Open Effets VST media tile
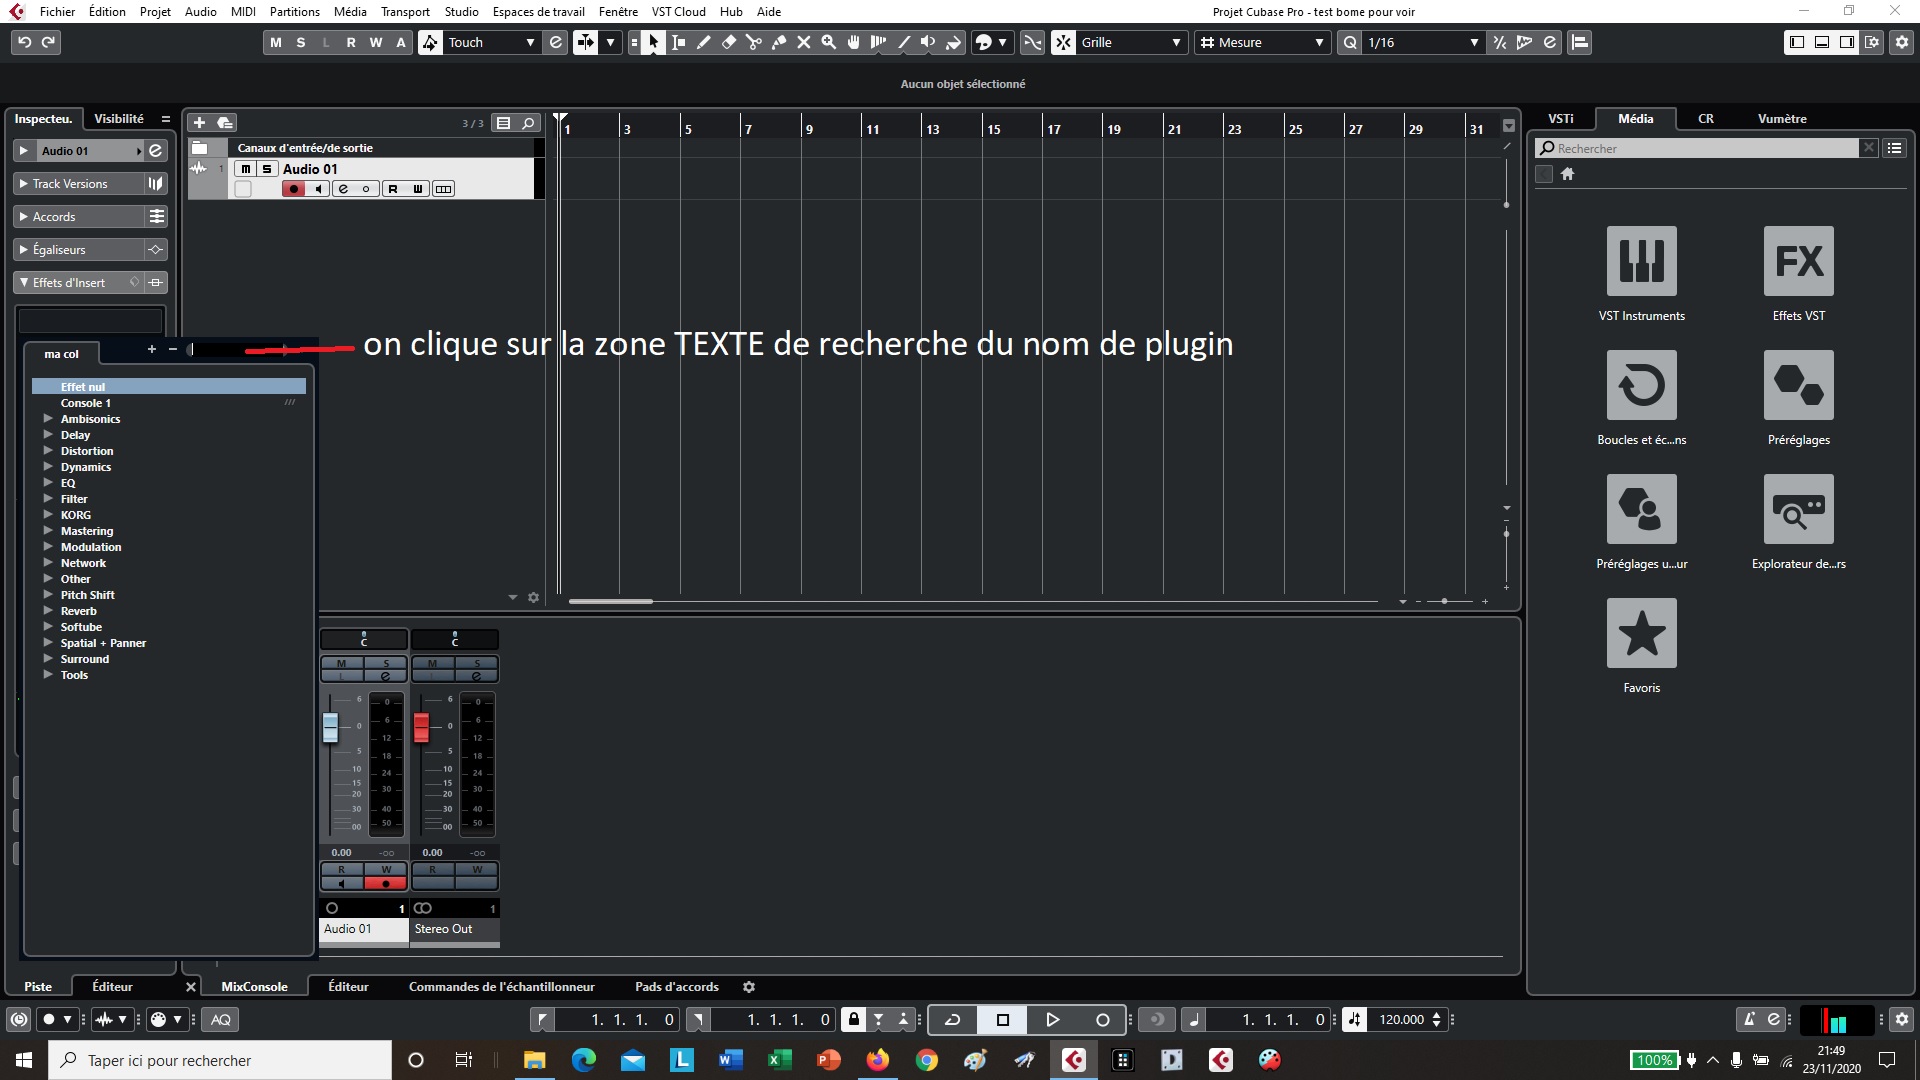Screen dimensions: 1920x1080 pyautogui.click(x=1798, y=261)
